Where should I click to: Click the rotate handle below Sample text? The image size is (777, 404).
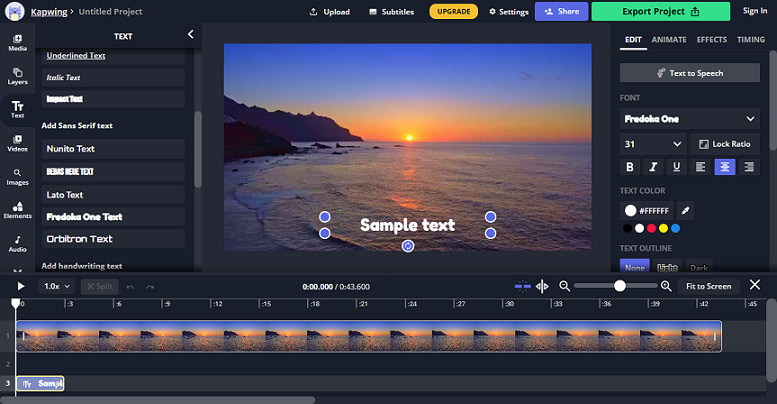[408, 246]
